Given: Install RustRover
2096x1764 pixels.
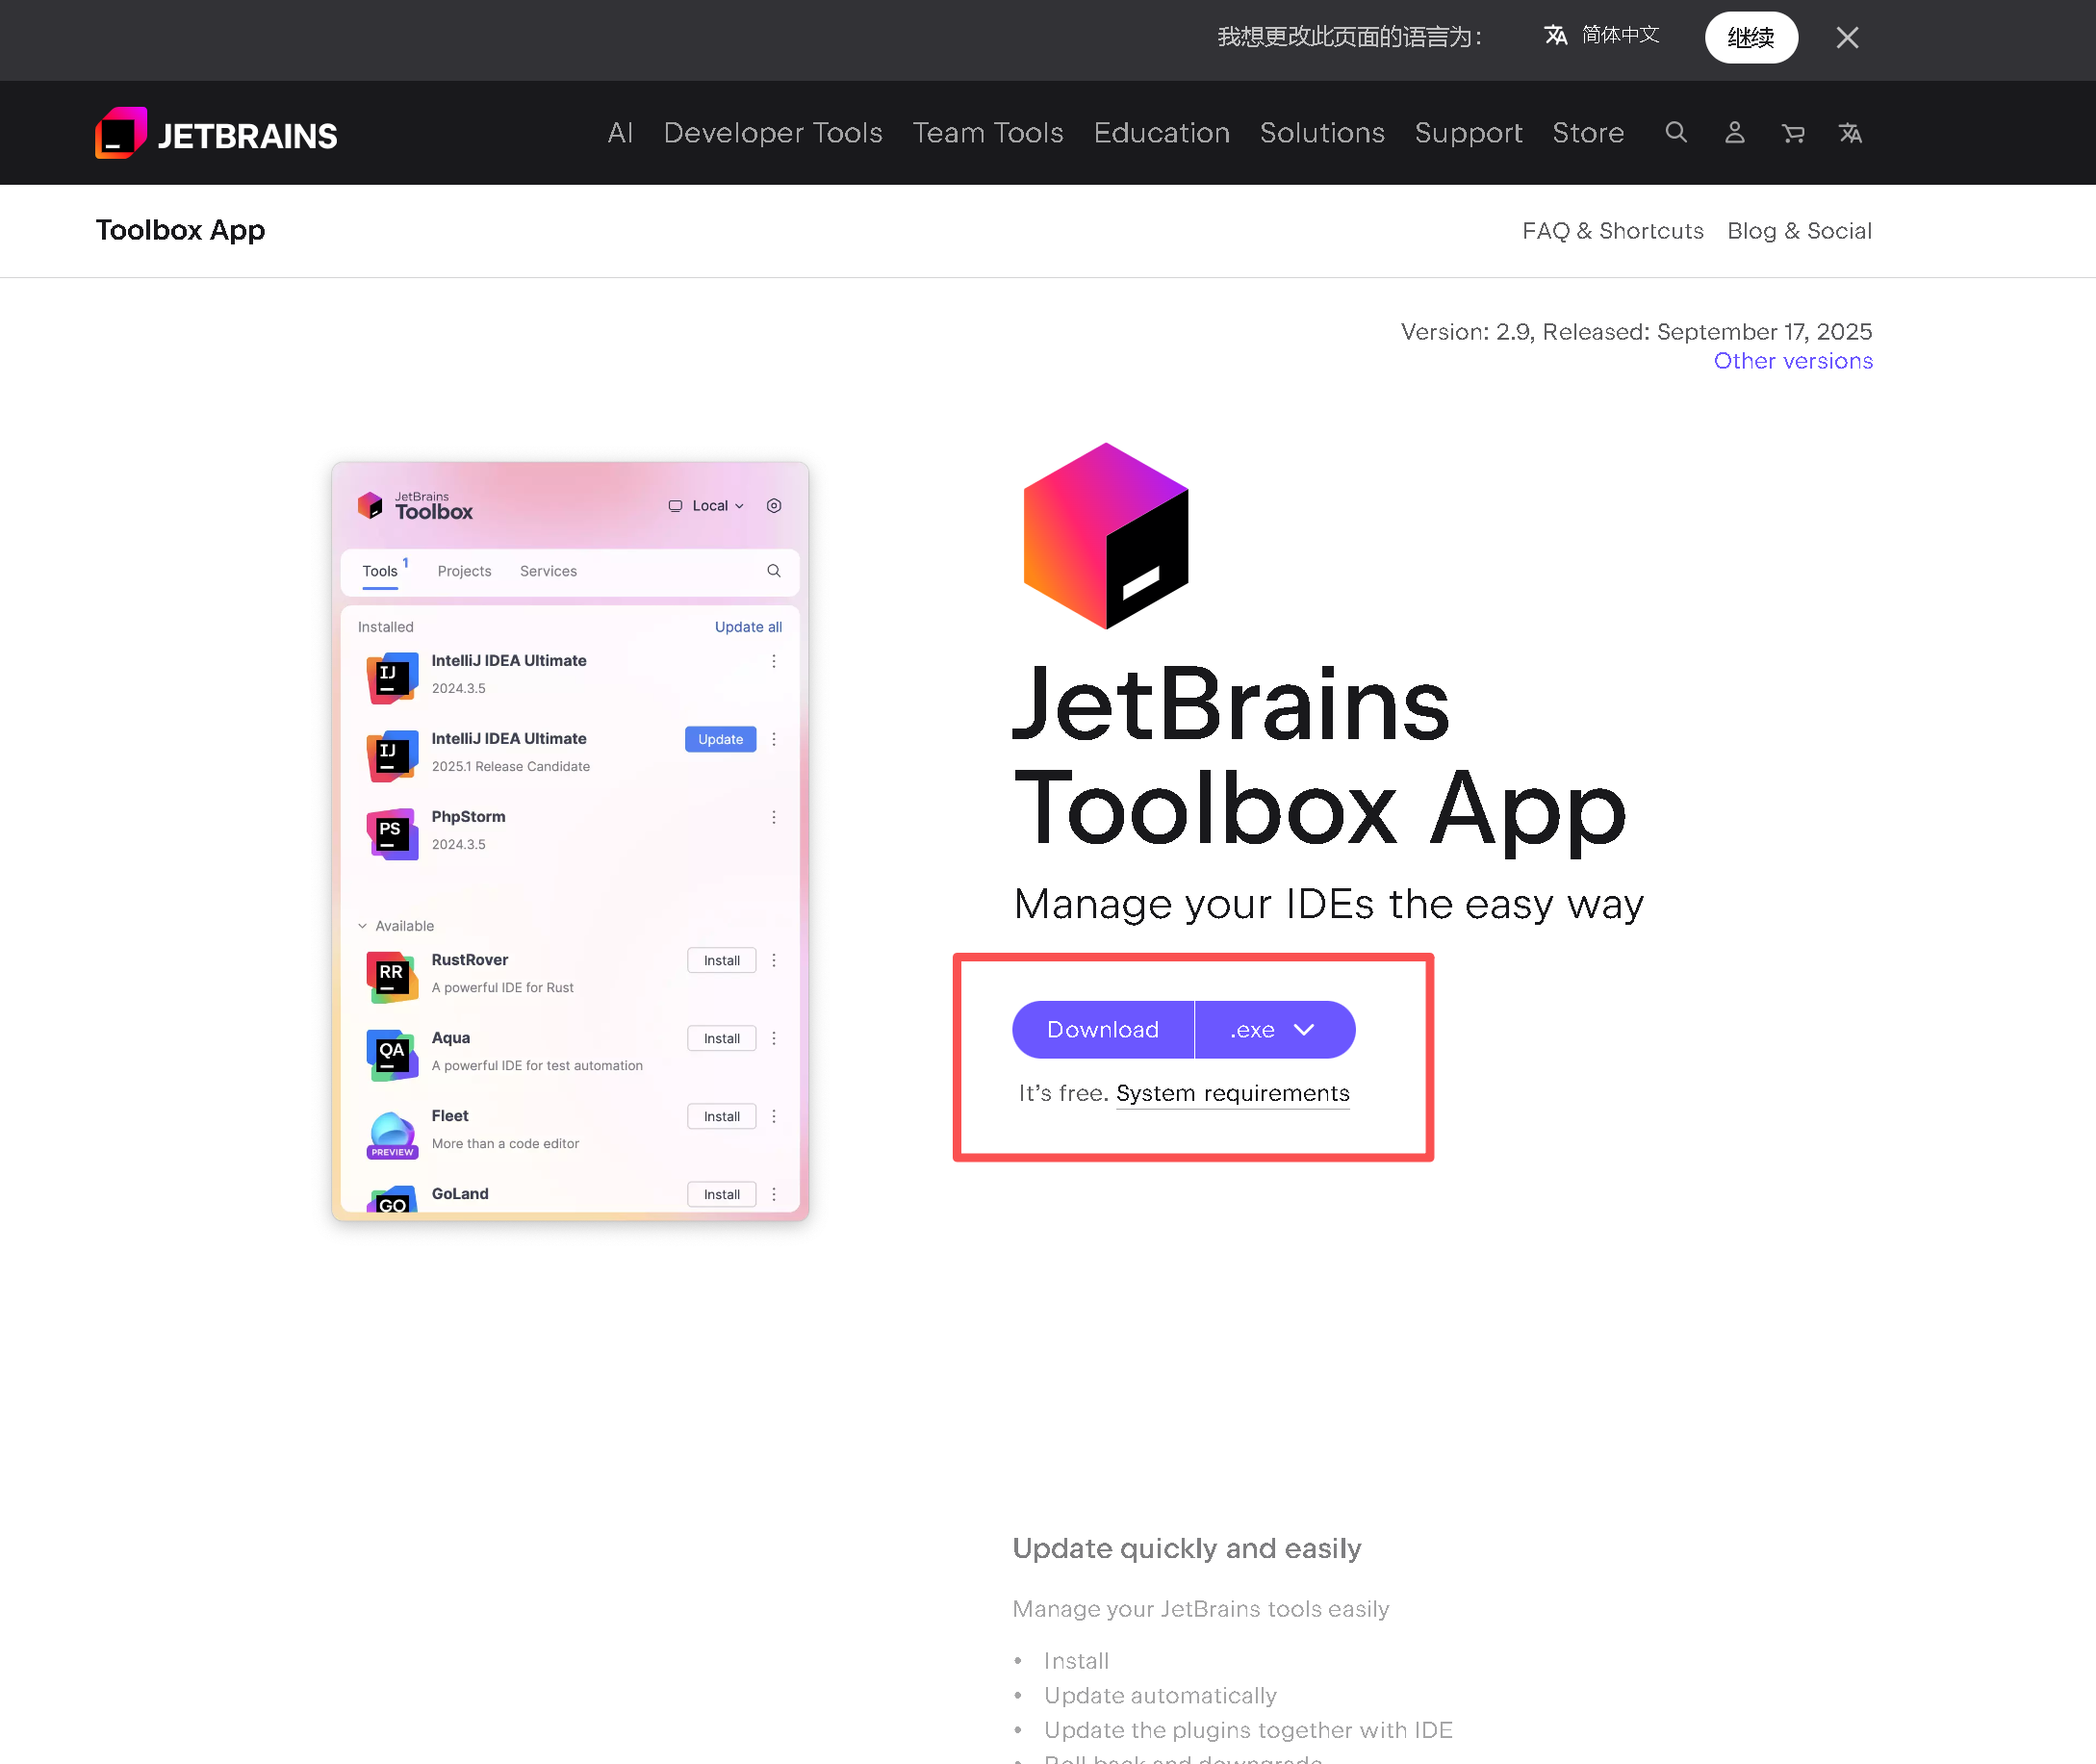Looking at the screenshot, I should tap(721, 961).
